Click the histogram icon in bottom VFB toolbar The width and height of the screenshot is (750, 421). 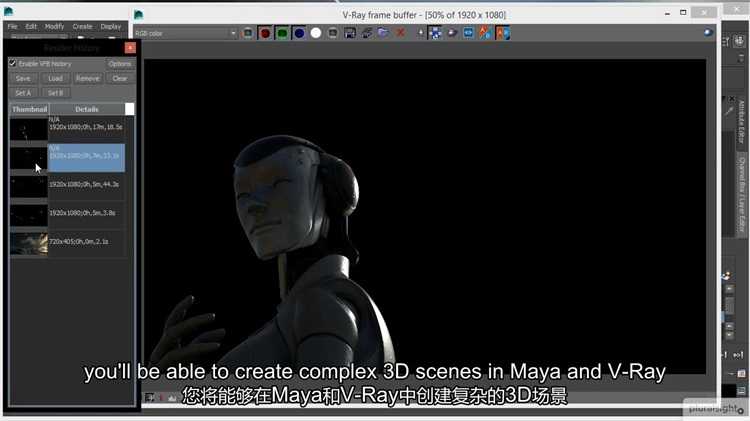(172, 397)
